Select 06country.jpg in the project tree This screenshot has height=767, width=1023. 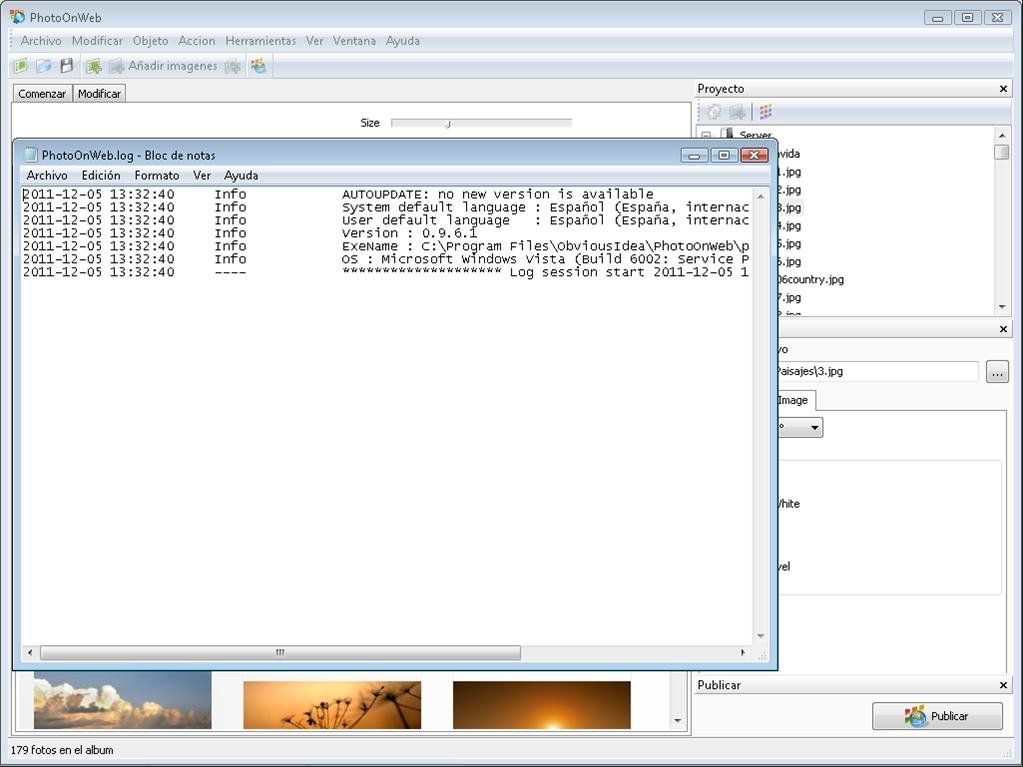tap(810, 279)
